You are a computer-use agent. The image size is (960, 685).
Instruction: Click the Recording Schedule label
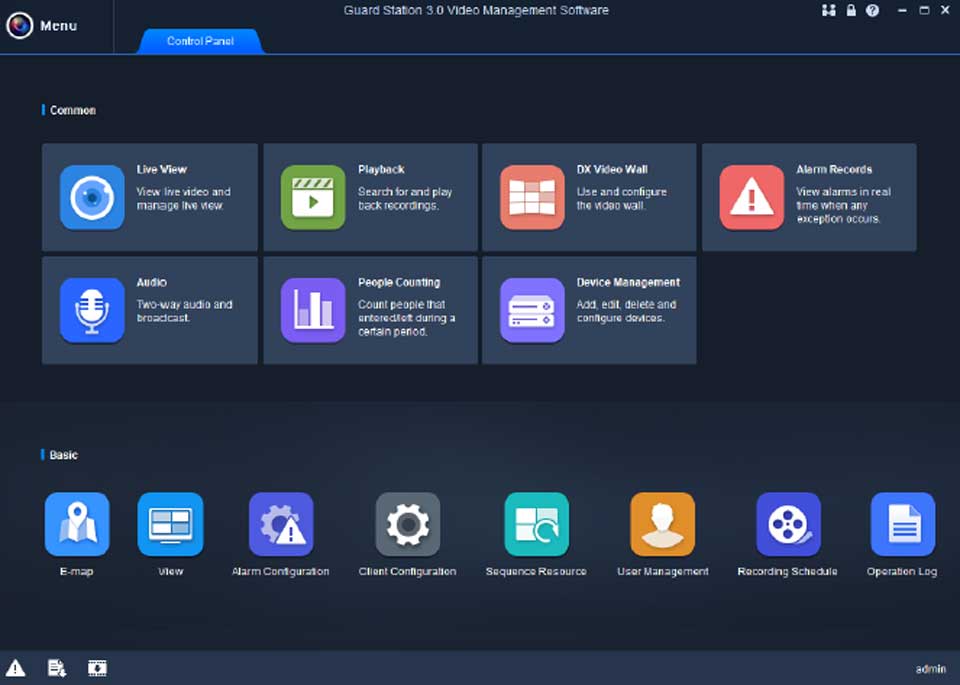click(x=787, y=571)
